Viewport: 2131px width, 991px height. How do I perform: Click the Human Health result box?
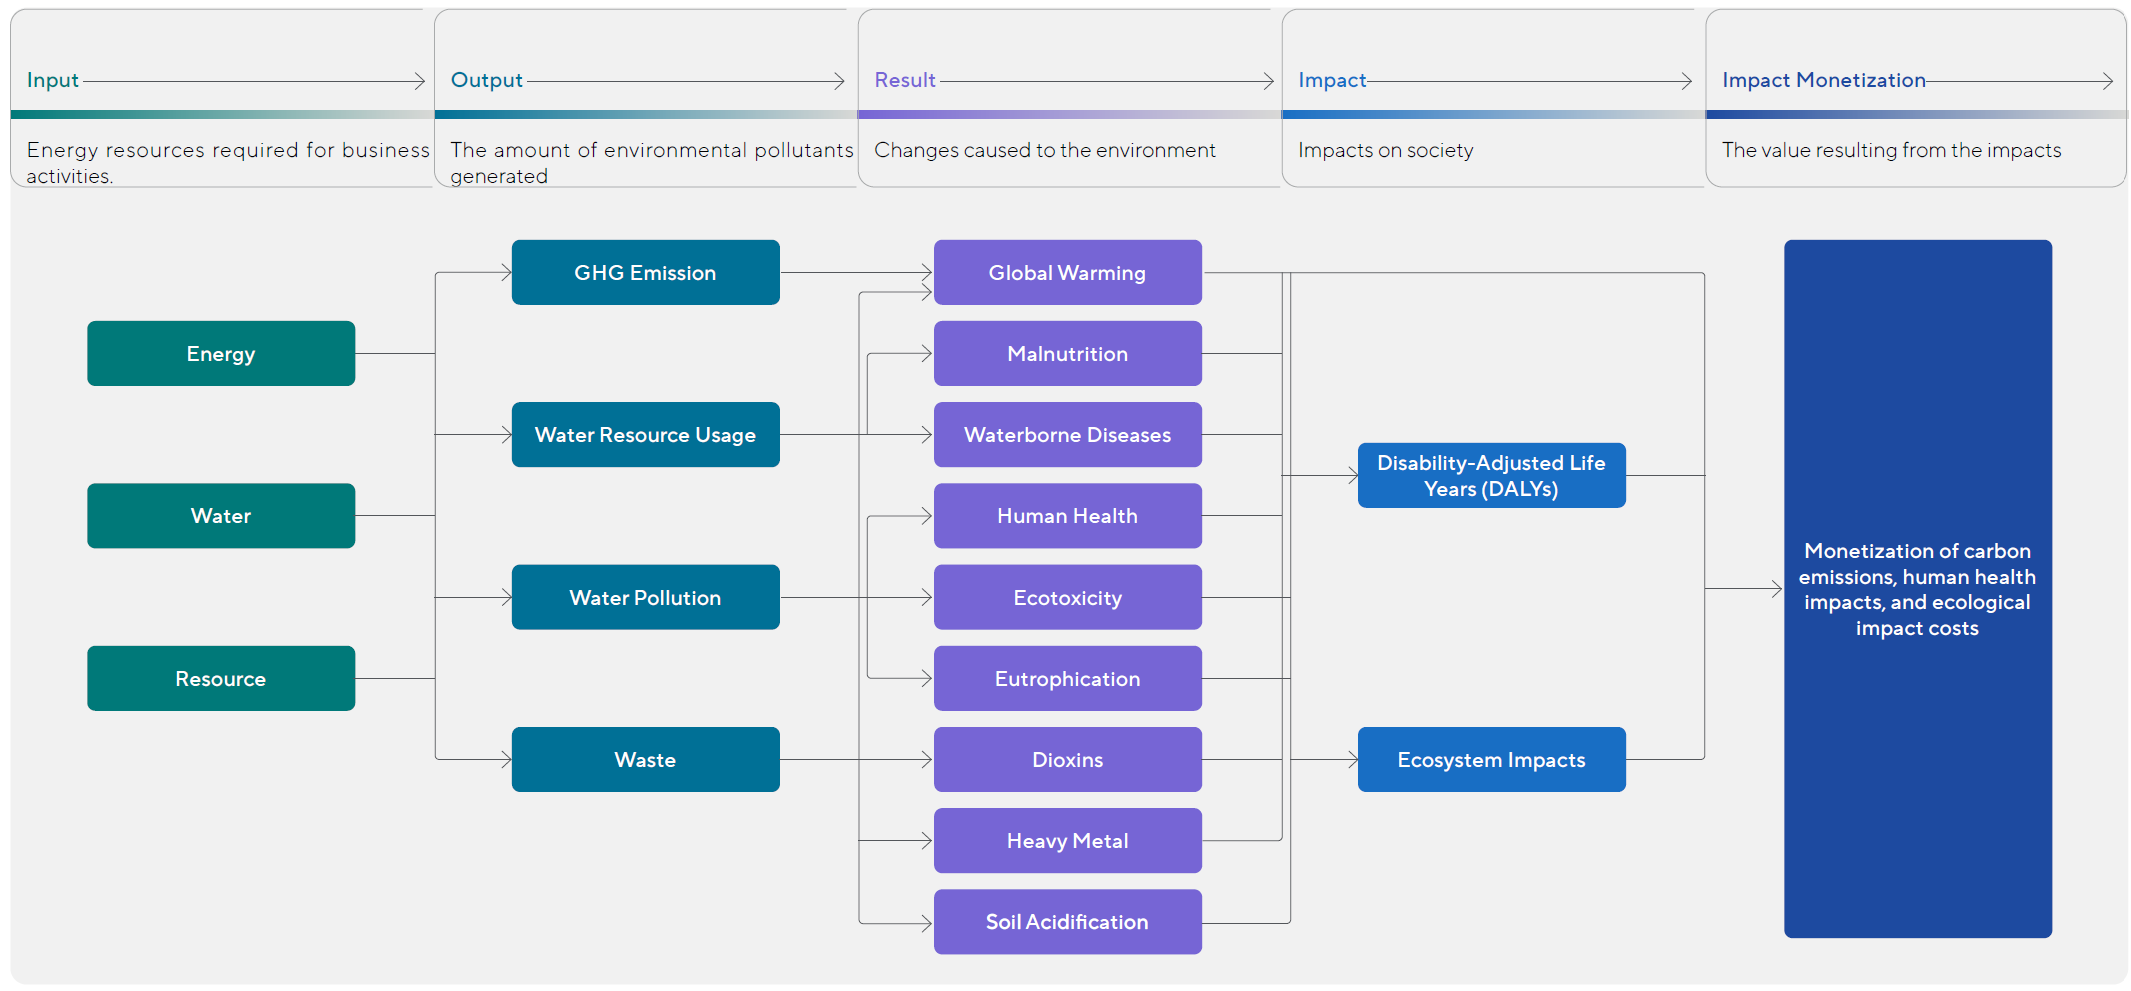point(1067,516)
